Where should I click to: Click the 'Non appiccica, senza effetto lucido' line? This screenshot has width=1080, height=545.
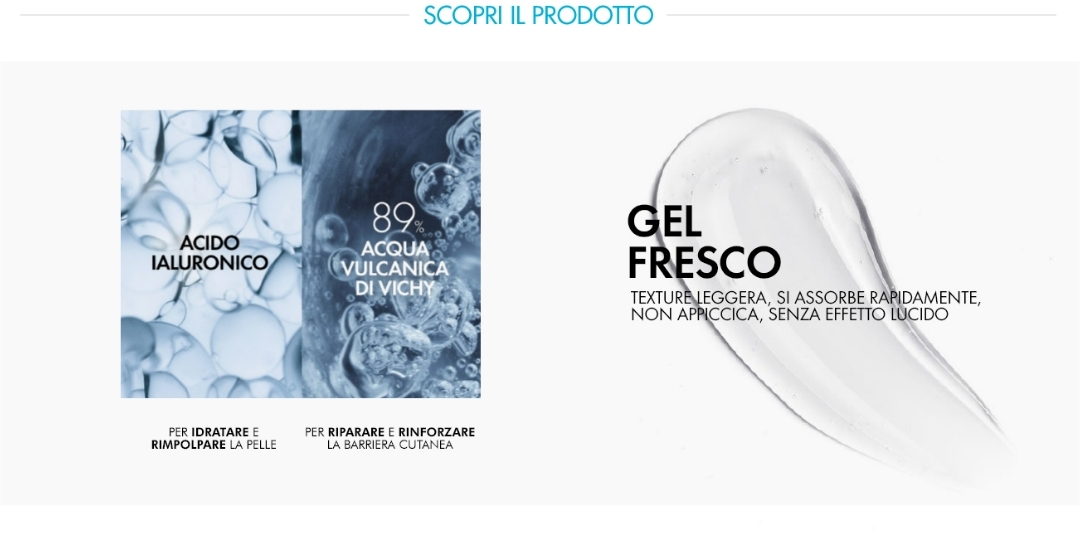789,314
